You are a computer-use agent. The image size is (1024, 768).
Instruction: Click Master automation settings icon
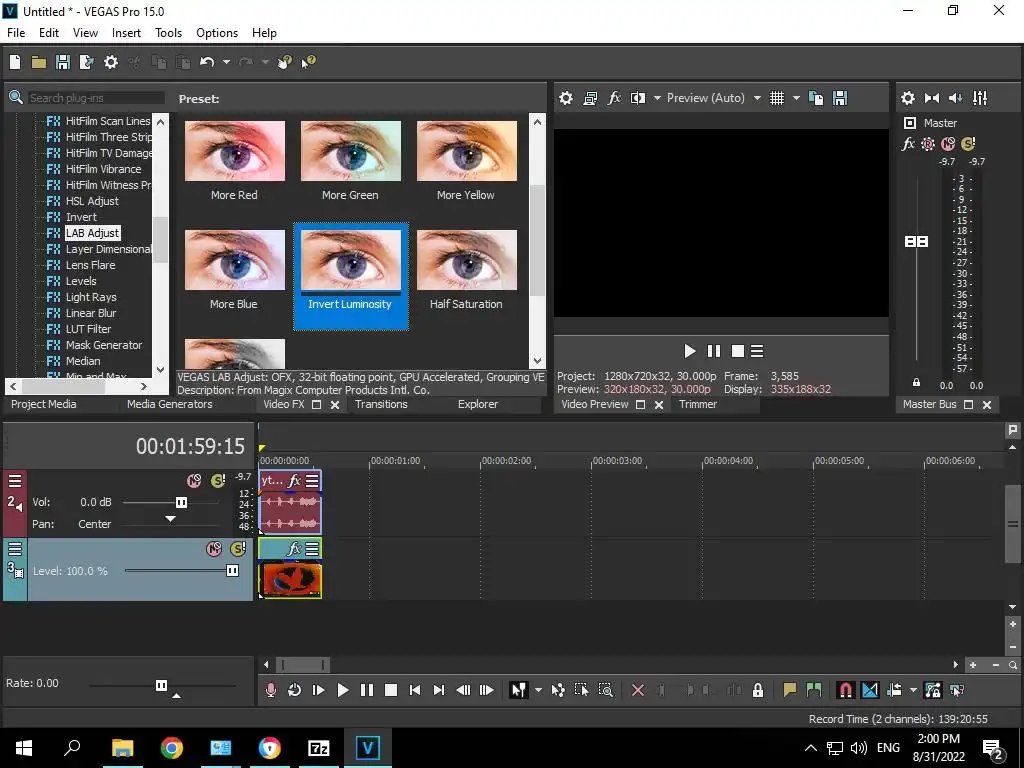click(x=927, y=144)
